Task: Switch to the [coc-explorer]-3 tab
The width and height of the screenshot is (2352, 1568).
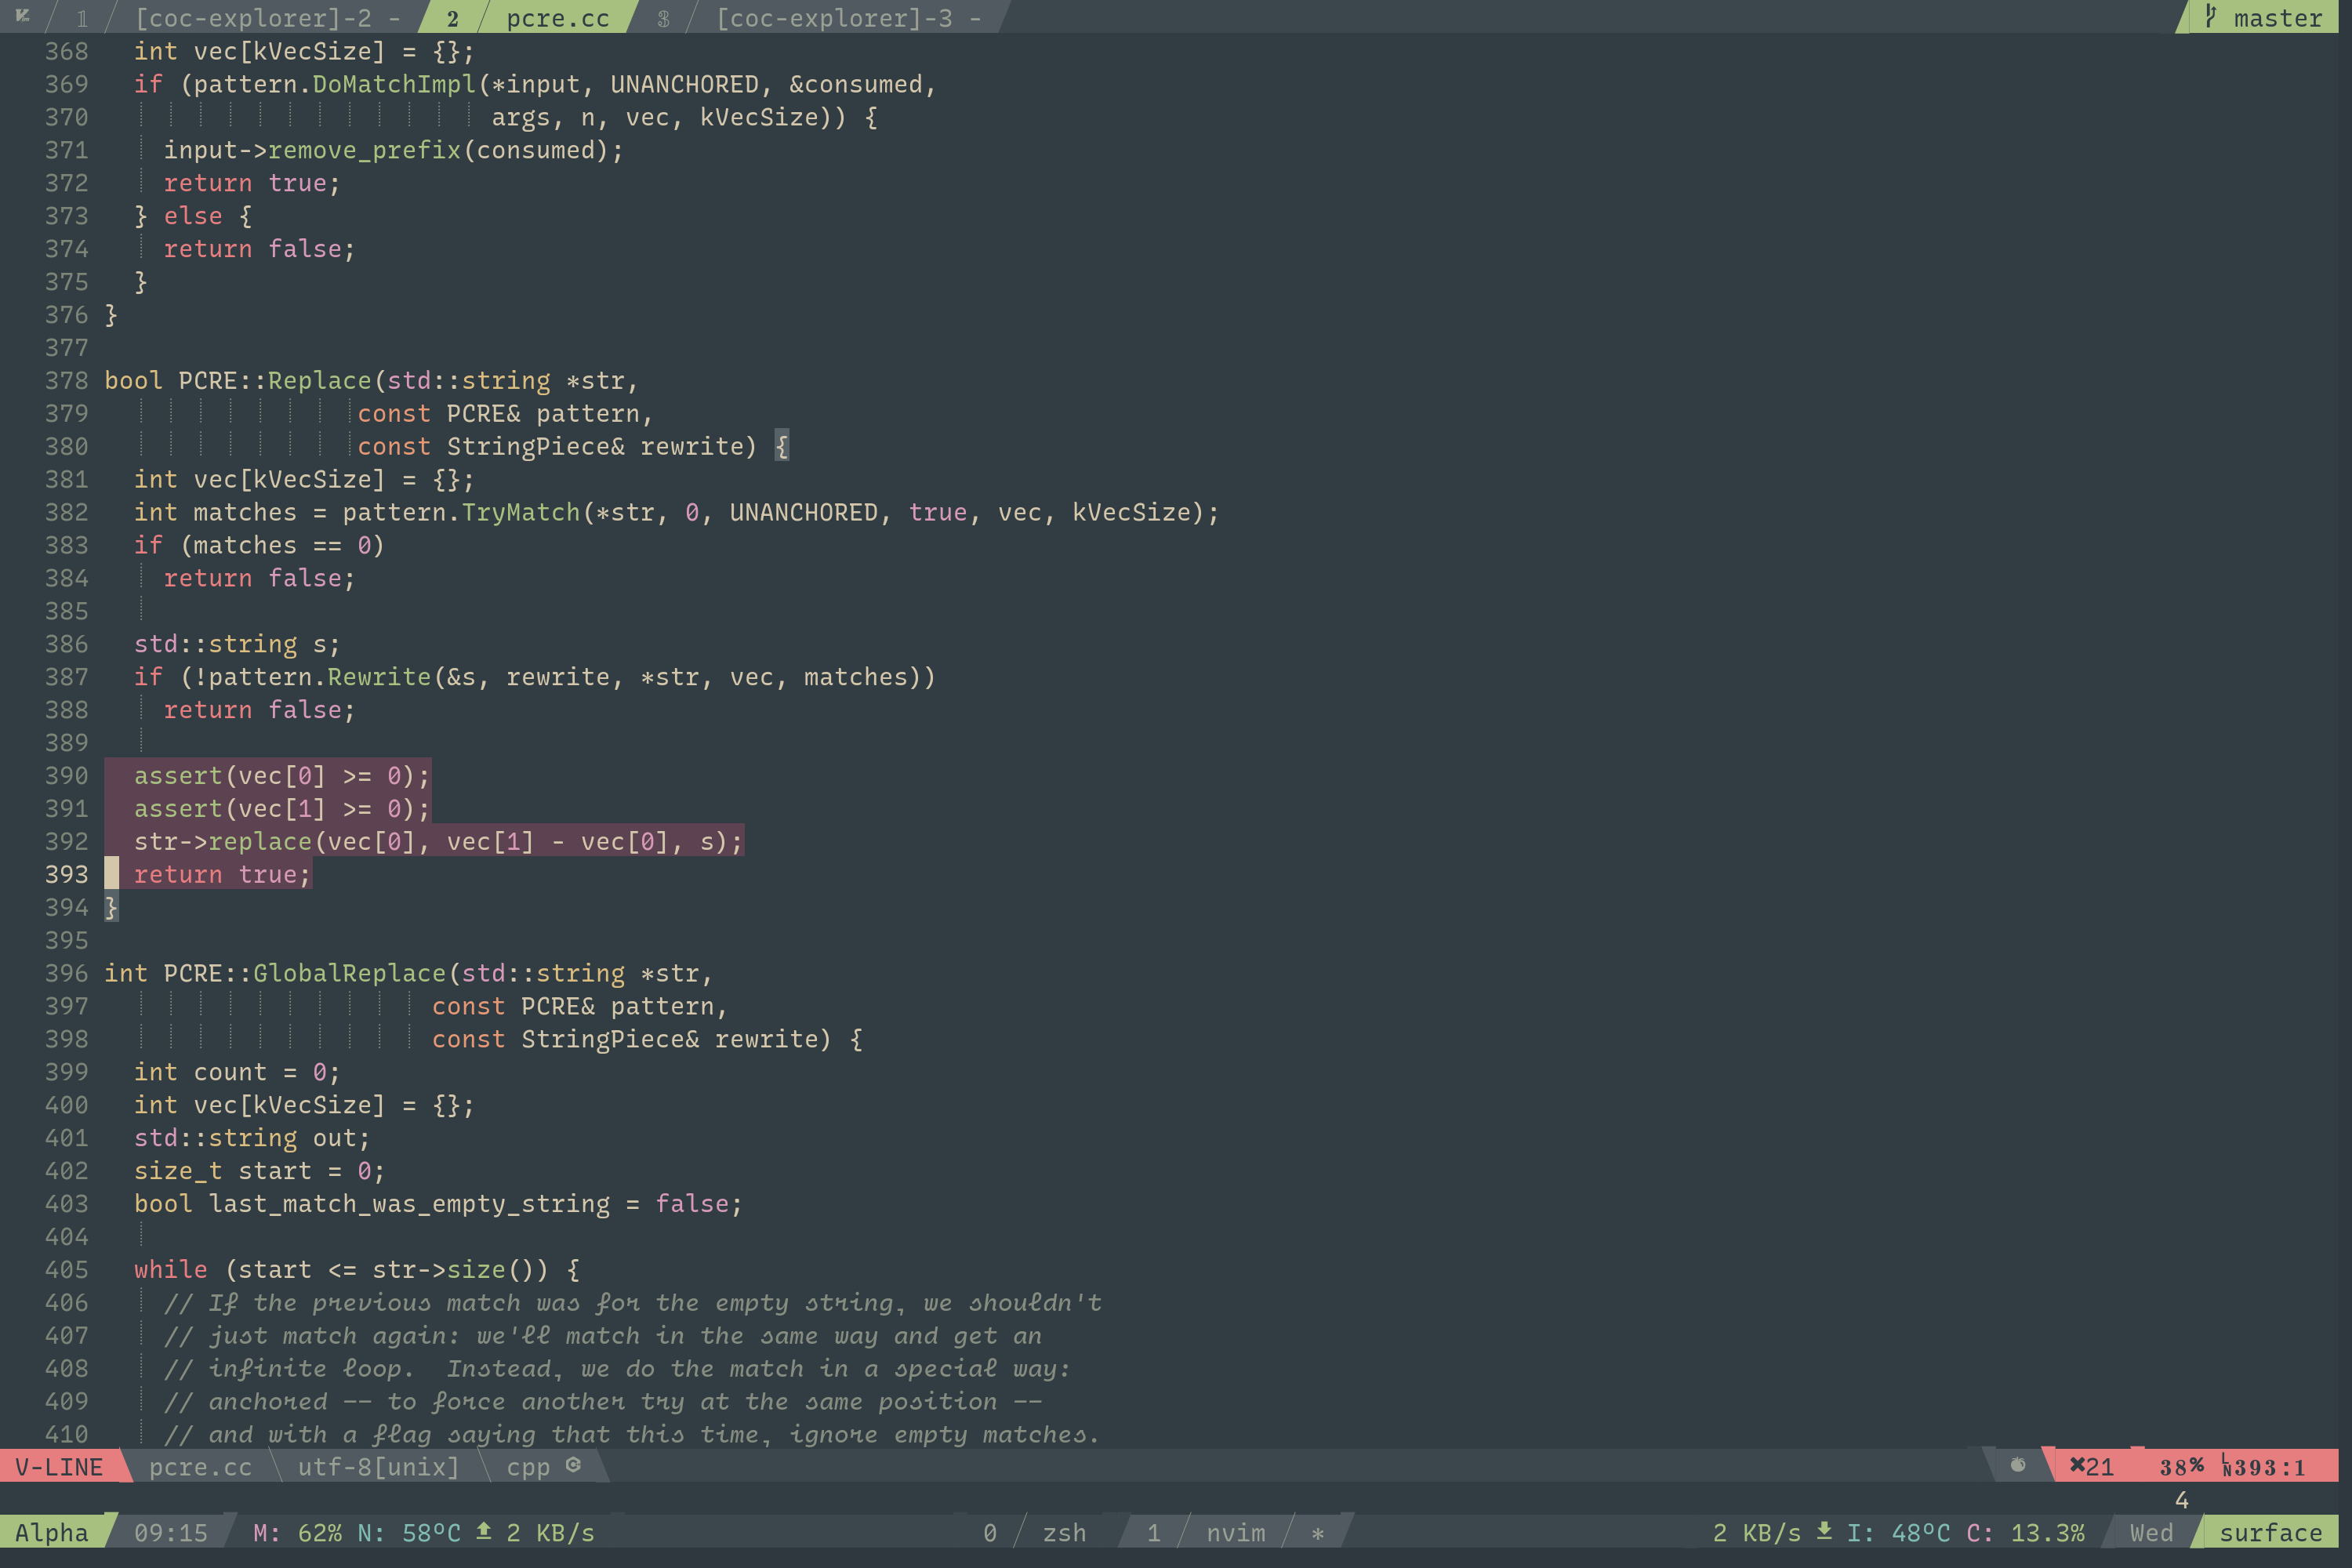Action: pos(834,18)
